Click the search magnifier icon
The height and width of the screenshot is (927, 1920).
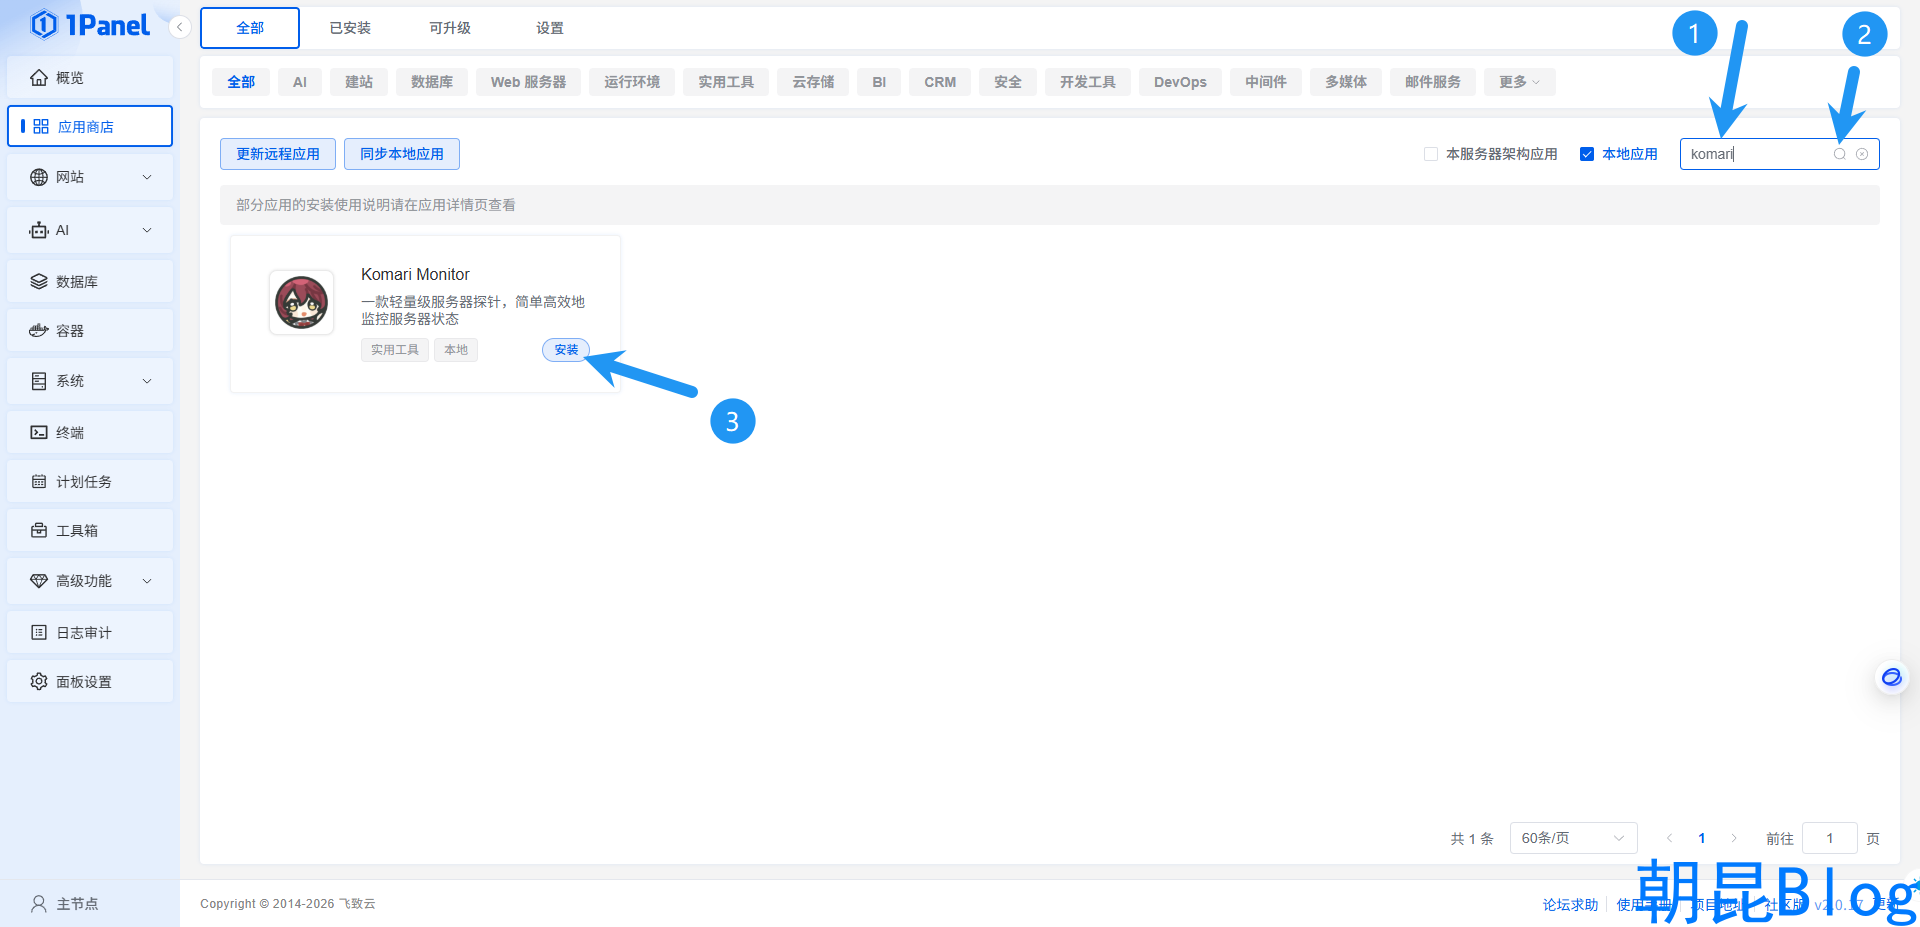click(1839, 154)
